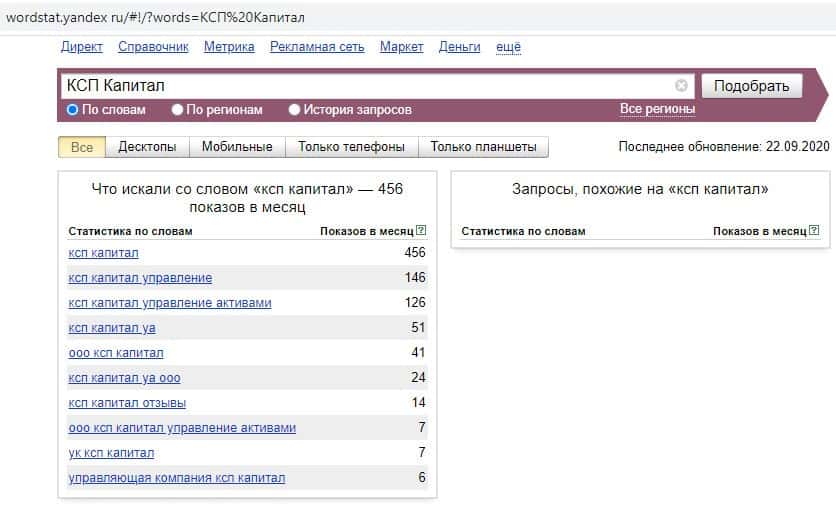The image size is (836, 507).
Task: Open the 'Деньги' link
Action: tap(460, 47)
